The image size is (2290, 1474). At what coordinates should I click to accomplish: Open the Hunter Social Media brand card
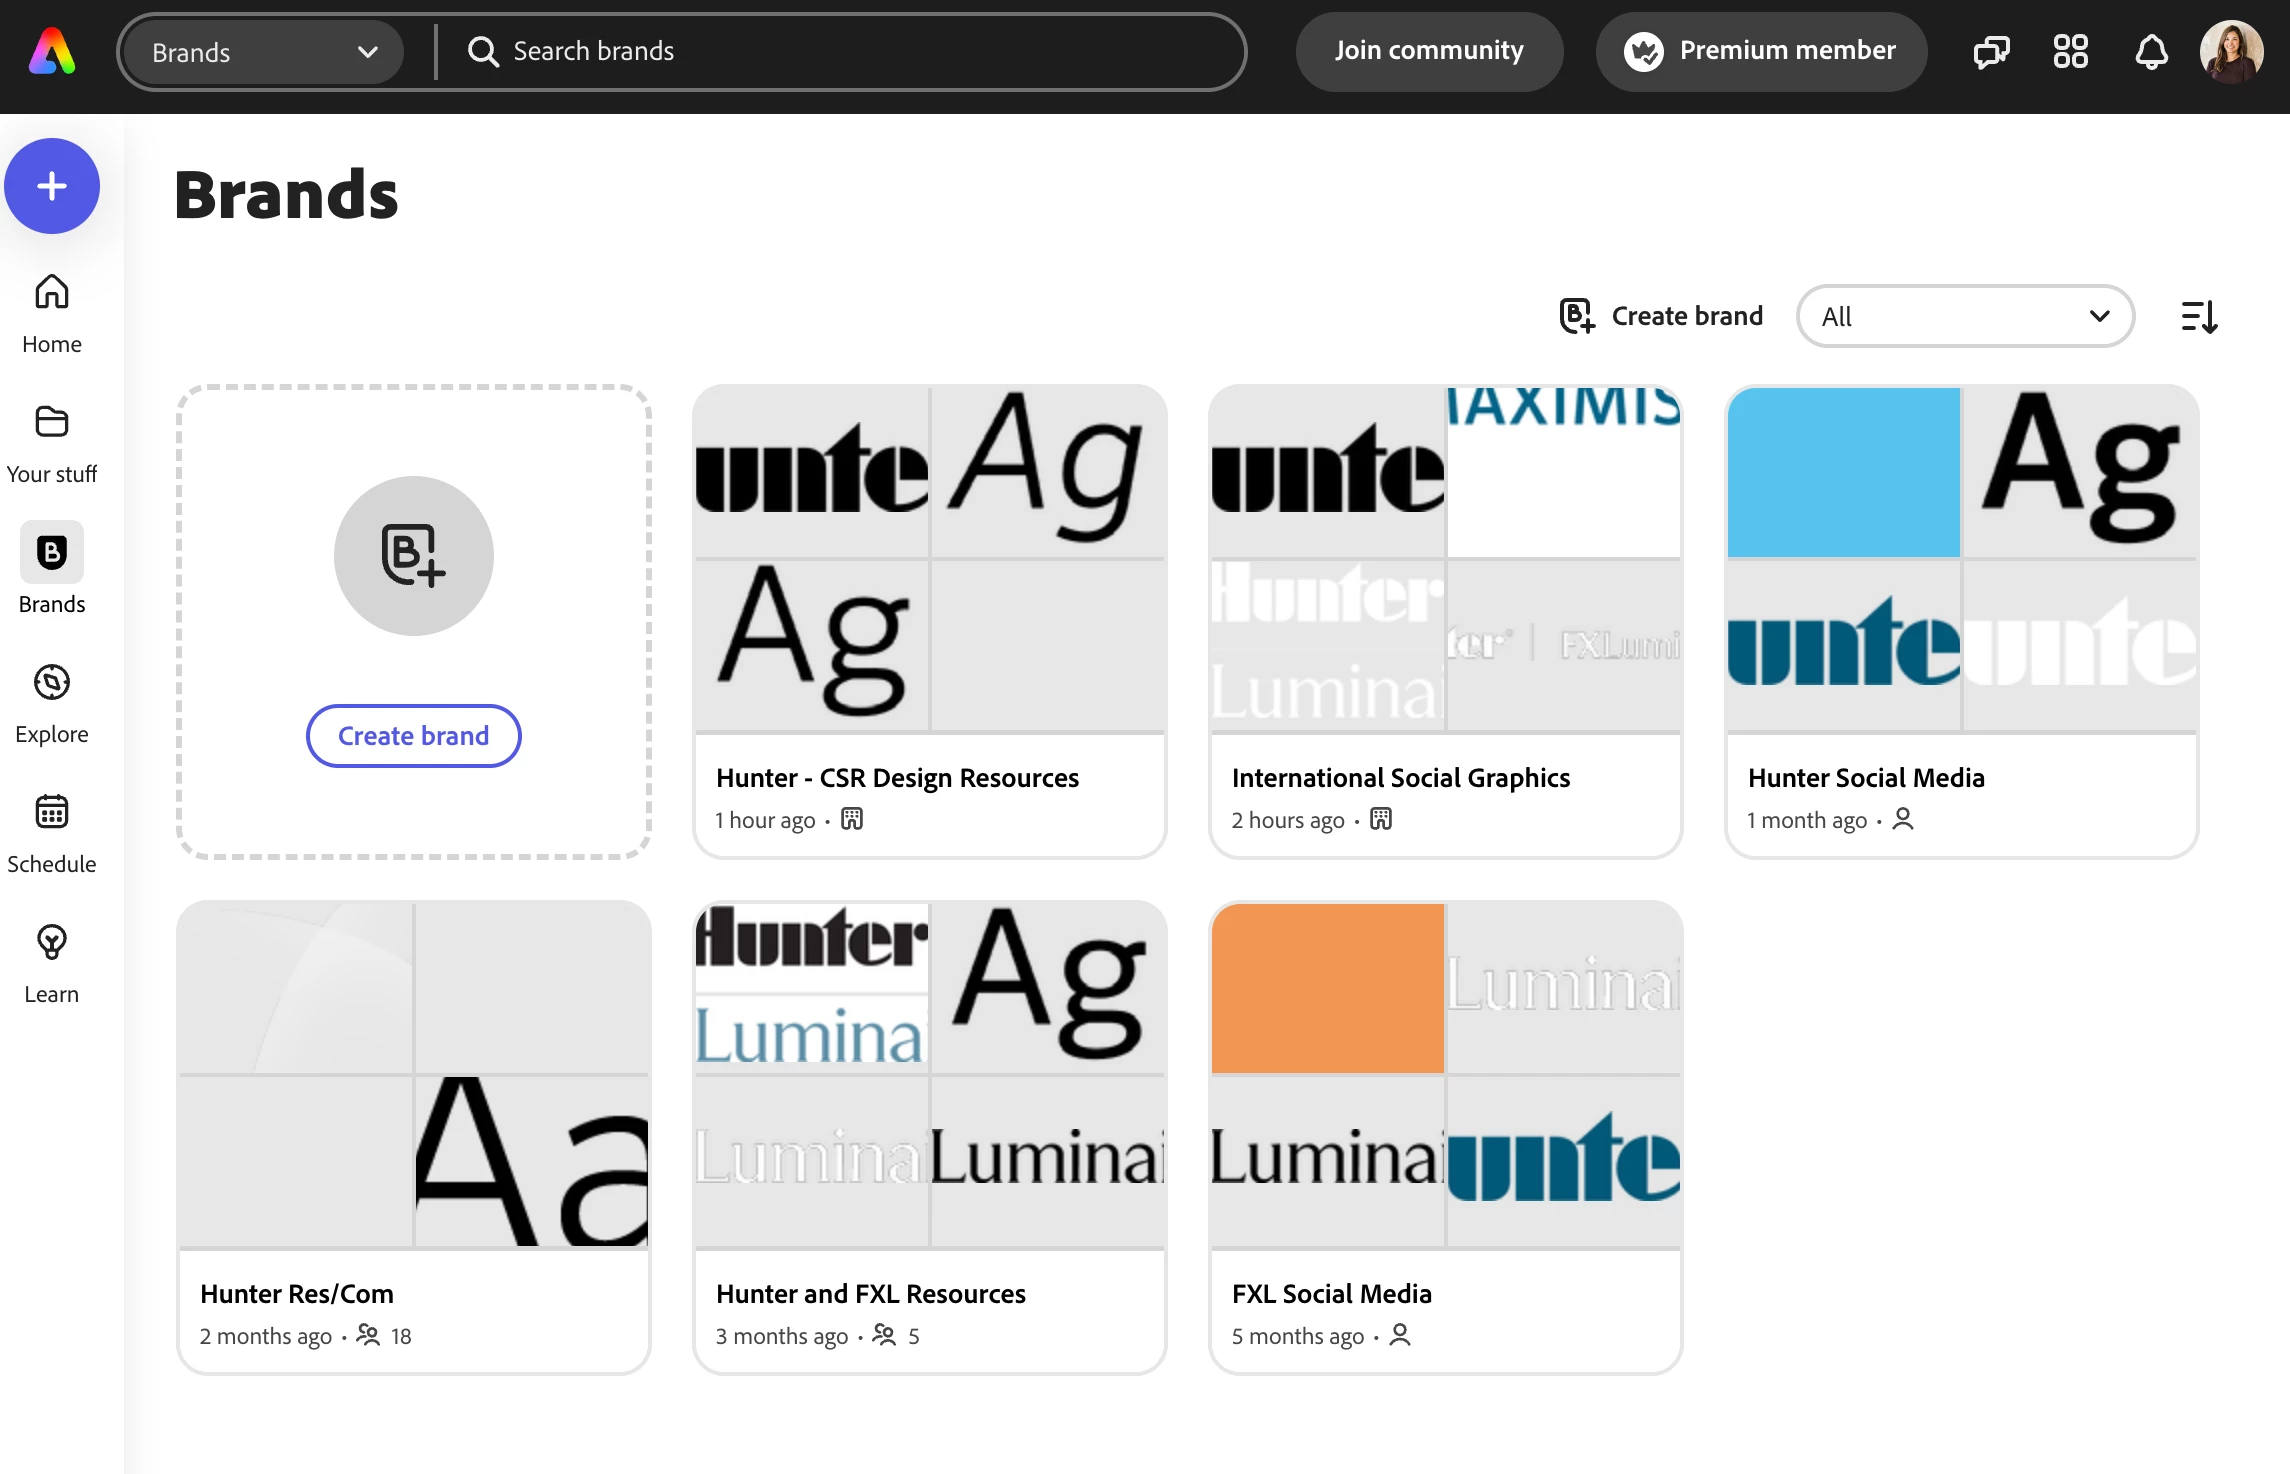tap(1961, 620)
